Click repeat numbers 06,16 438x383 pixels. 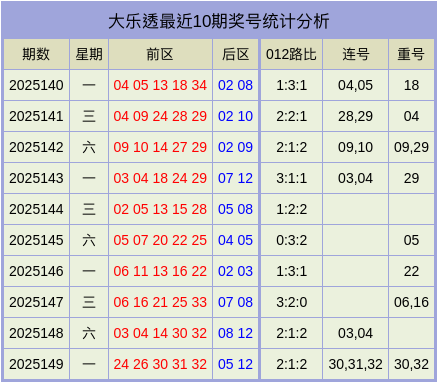click(x=411, y=302)
